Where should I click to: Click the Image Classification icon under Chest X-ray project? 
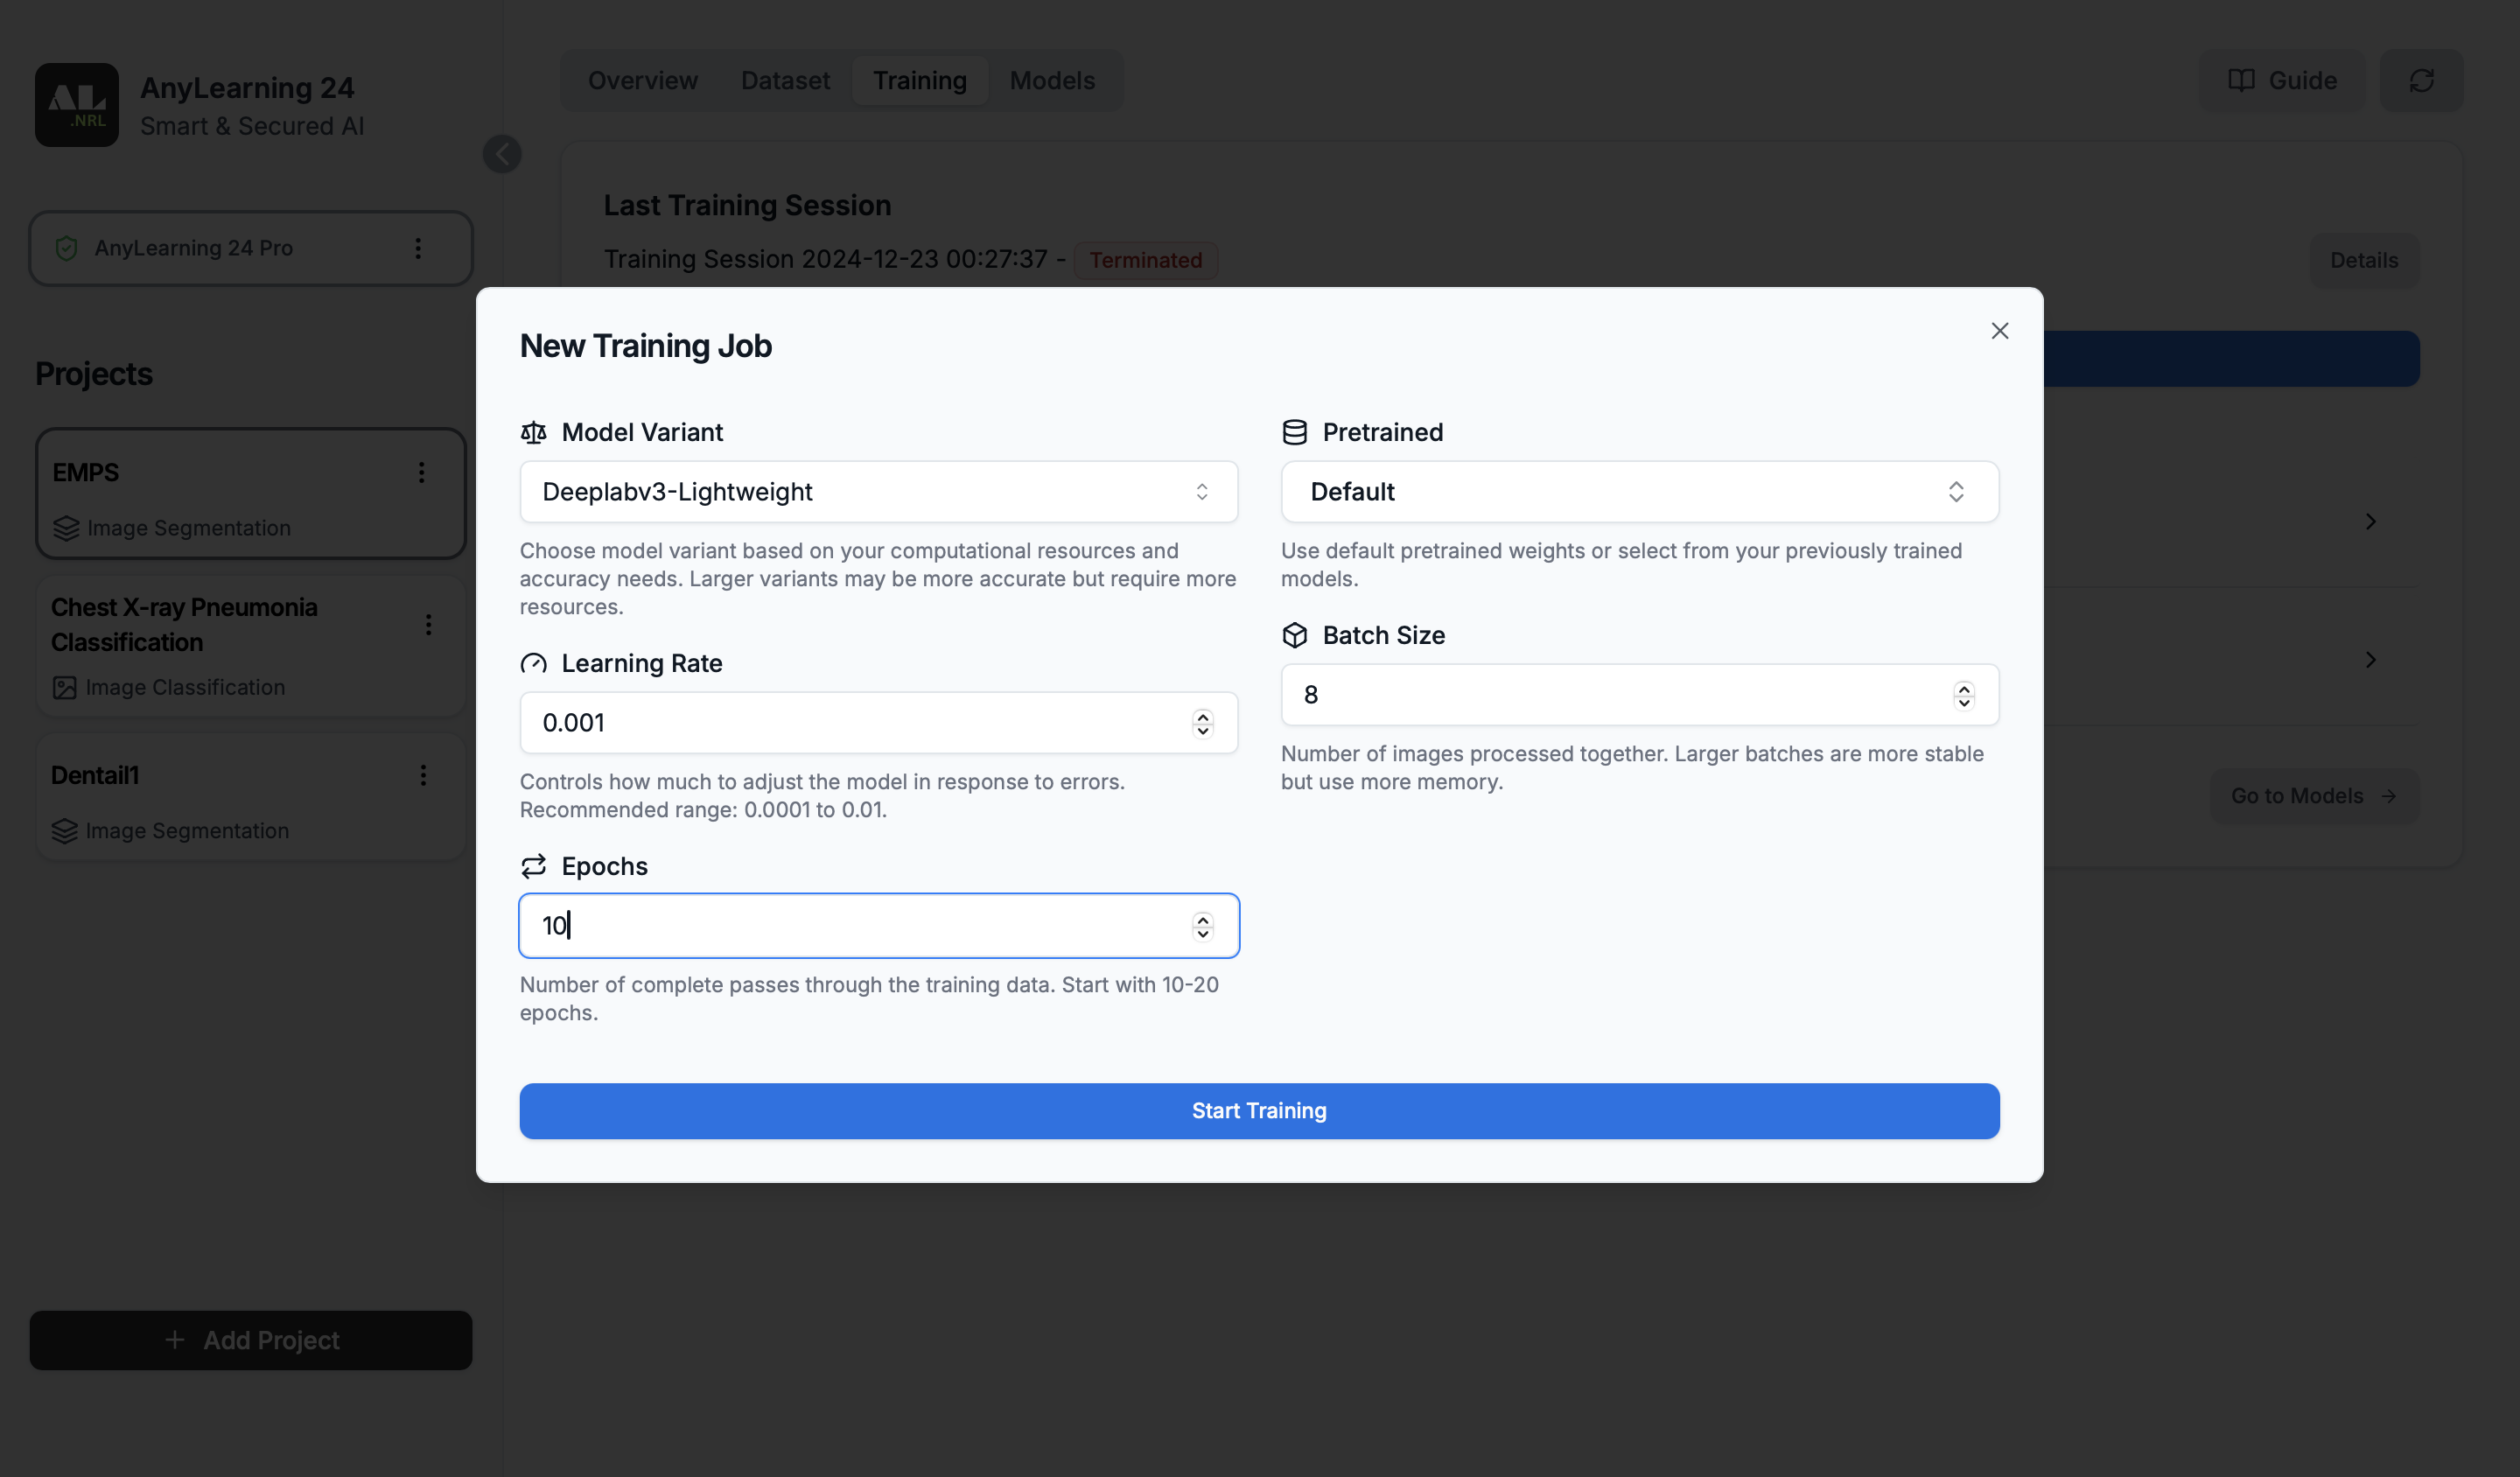[64, 687]
